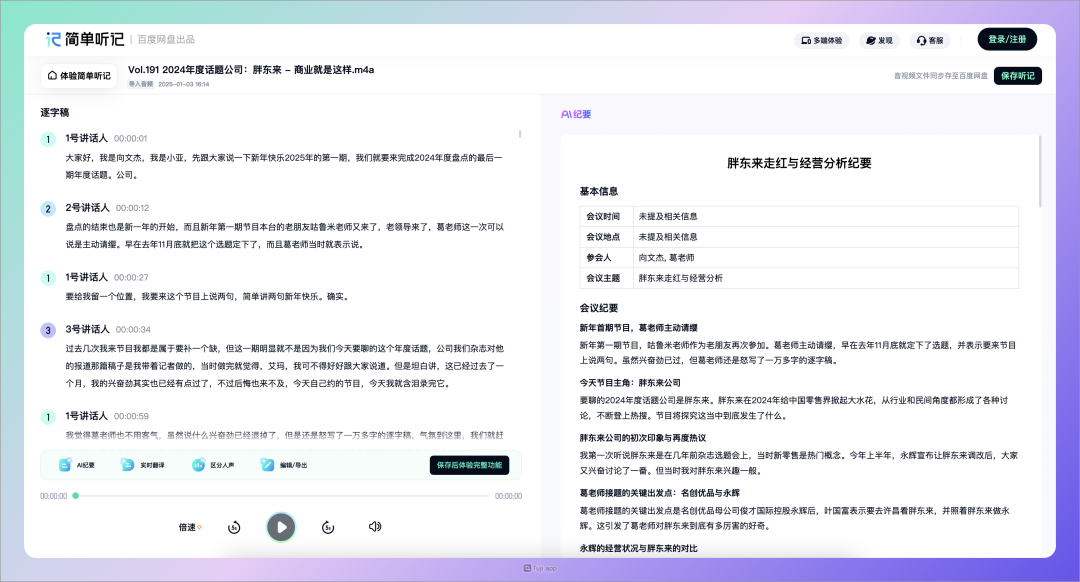Select the 实时翻译 translation icon
1080x582 pixels.
coord(127,465)
